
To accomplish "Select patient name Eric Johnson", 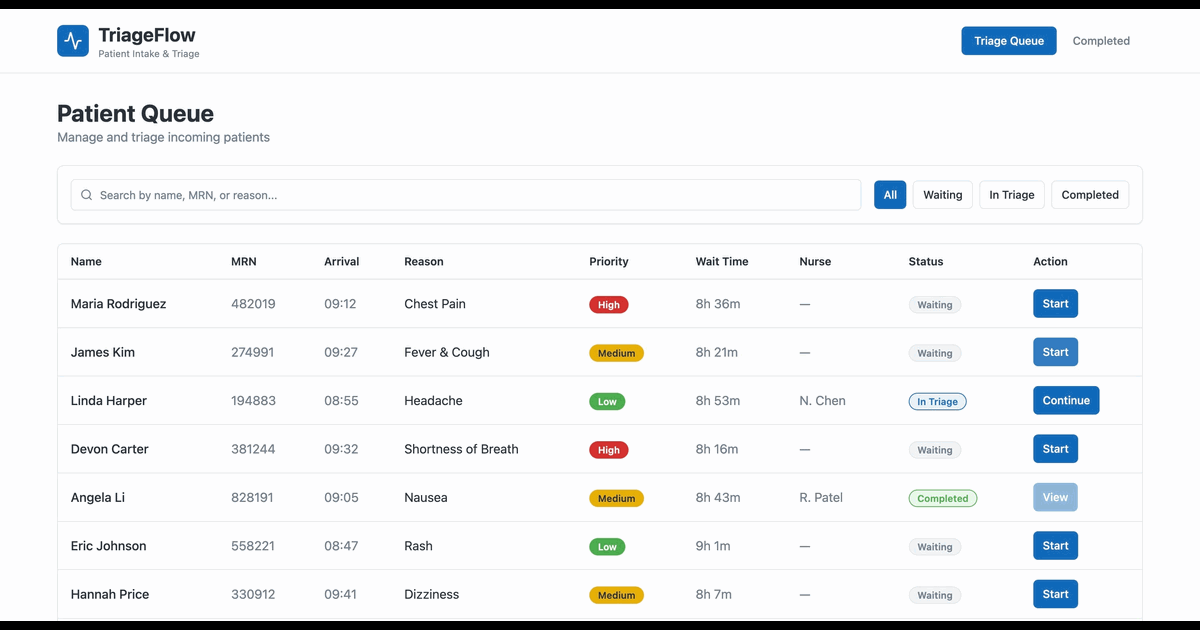I will 109,546.
